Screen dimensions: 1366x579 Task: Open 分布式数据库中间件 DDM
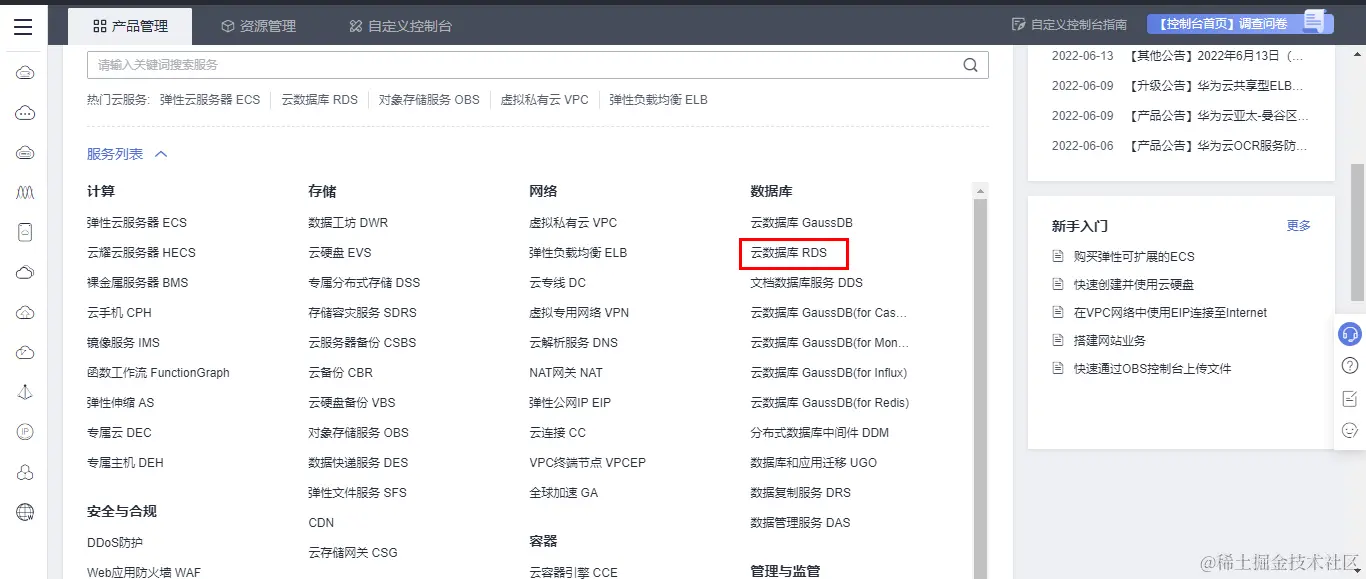[820, 433]
